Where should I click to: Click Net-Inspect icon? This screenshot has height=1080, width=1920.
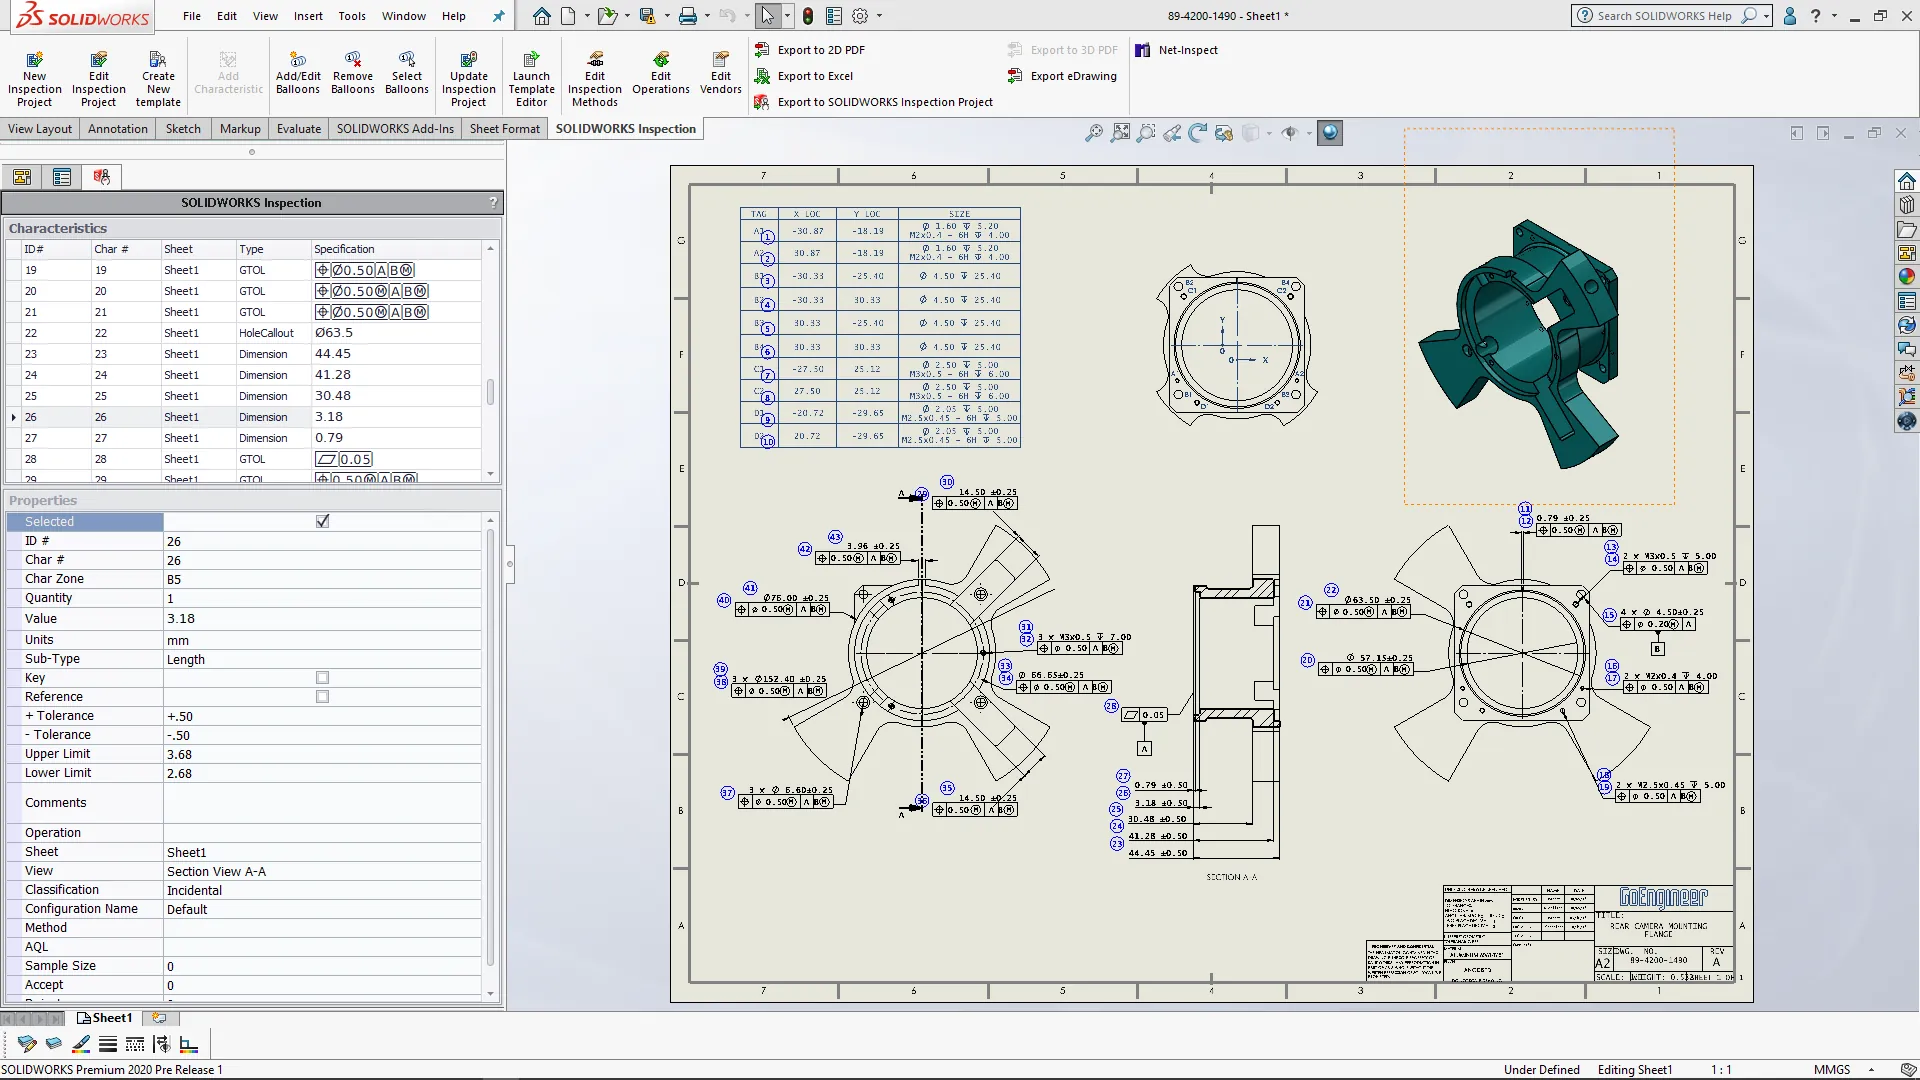click(1143, 50)
